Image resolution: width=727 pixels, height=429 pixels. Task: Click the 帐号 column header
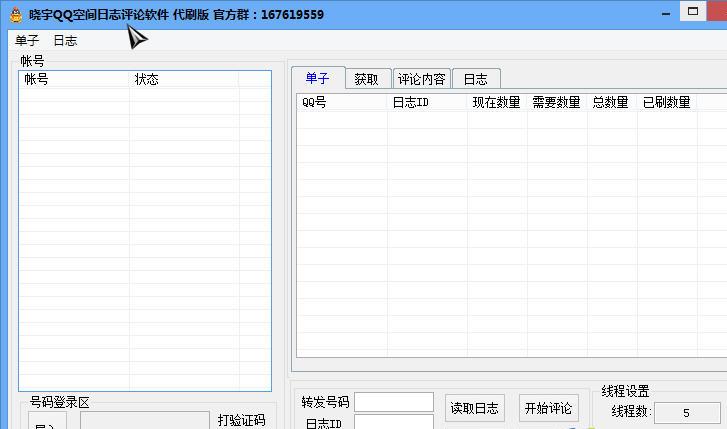click(x=74, y=80)
